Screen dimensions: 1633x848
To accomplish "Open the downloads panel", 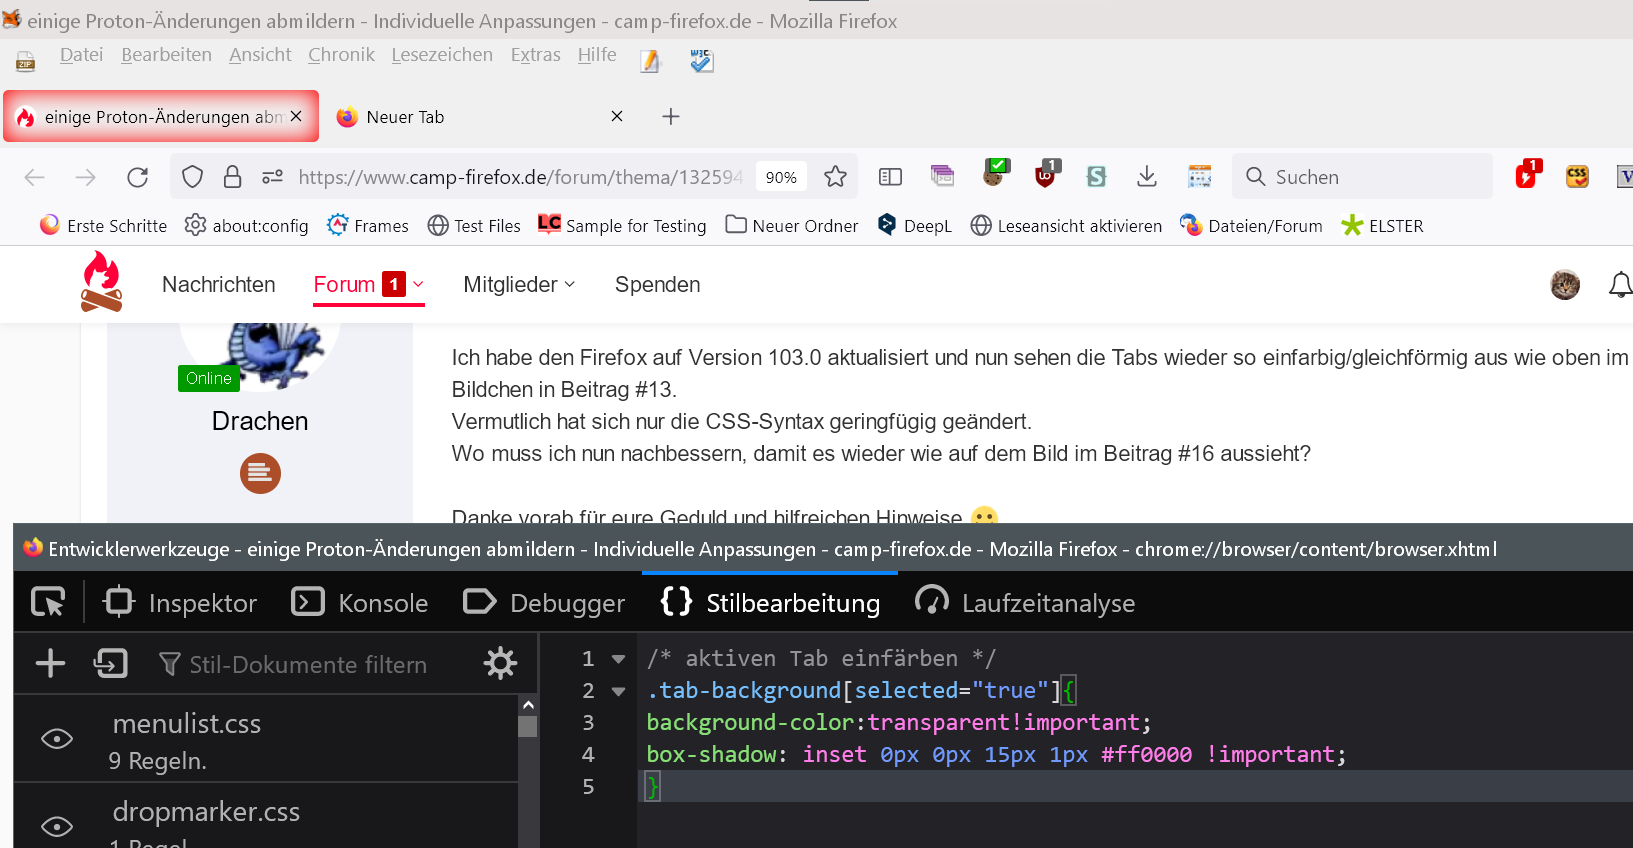I will pyautogui.click(x=1147, y=177).
